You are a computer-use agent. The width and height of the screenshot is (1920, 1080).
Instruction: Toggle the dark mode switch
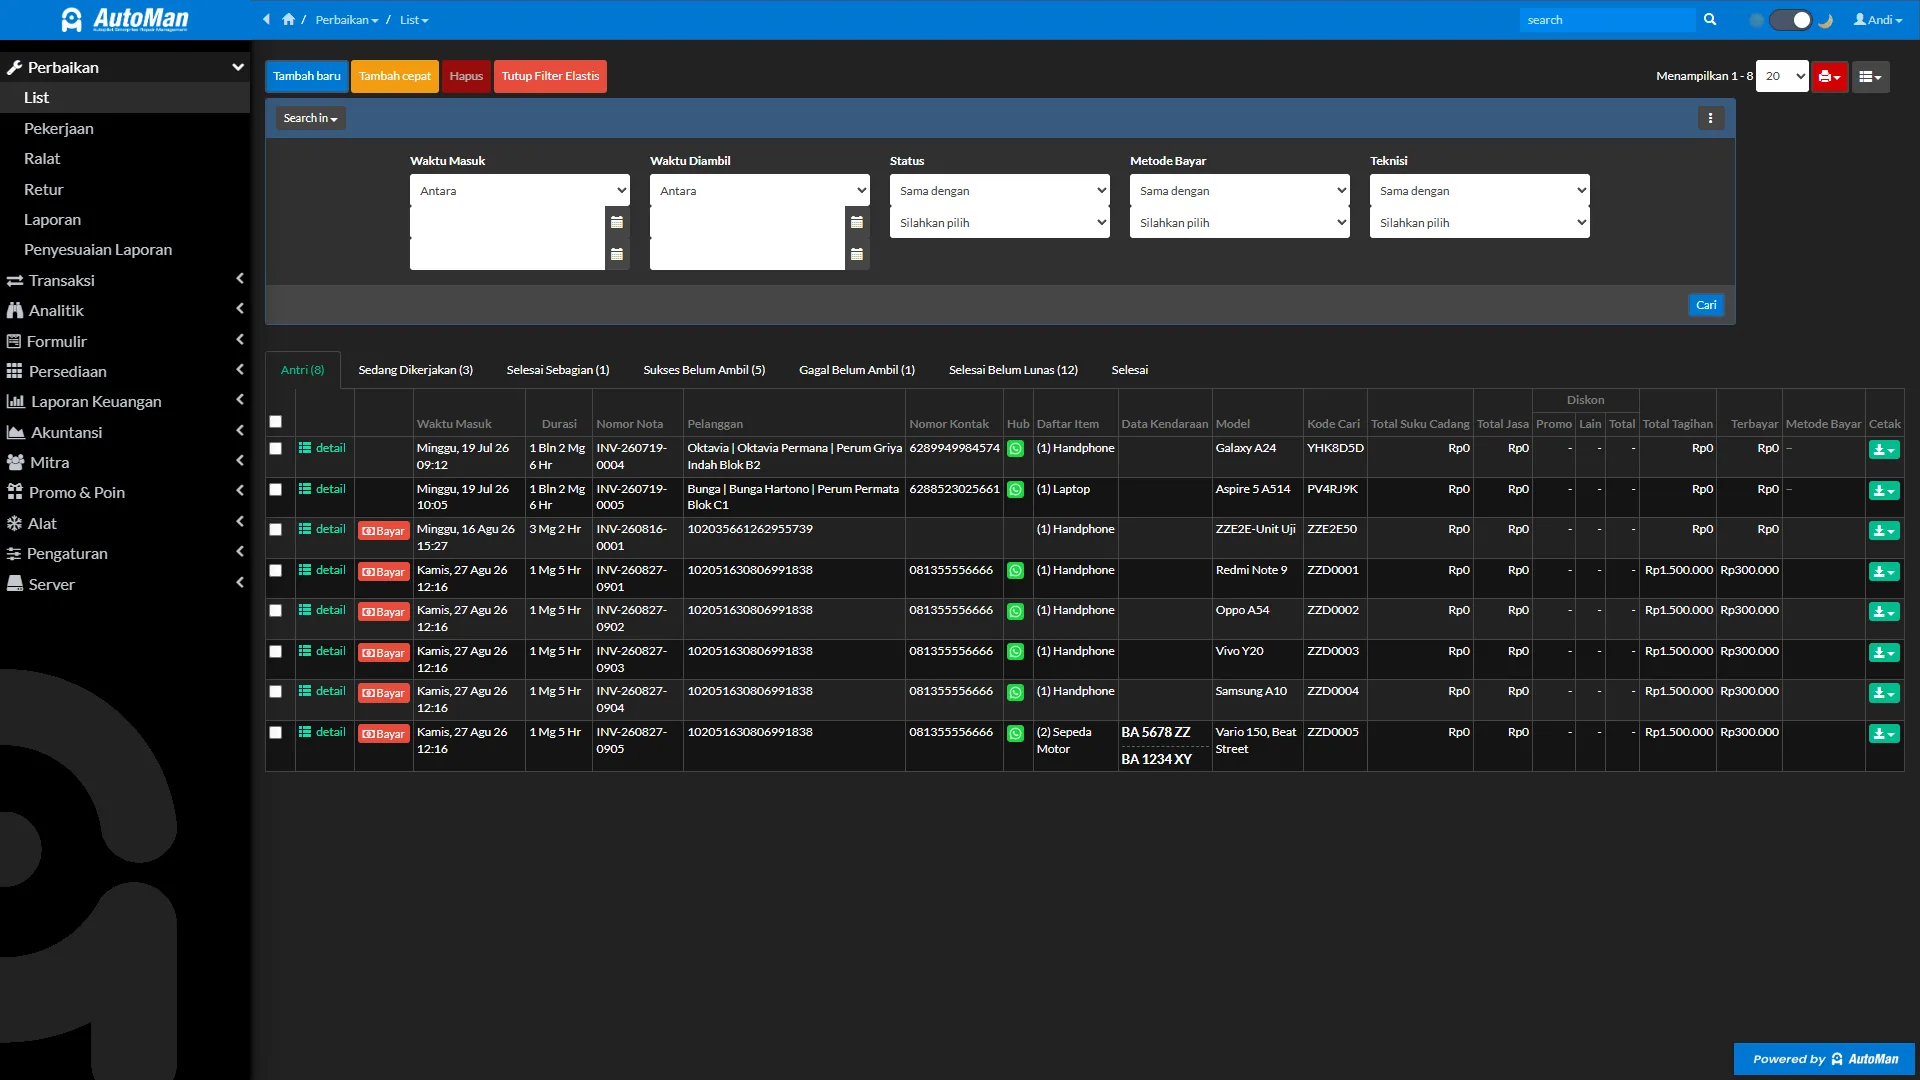[1791, 20]
